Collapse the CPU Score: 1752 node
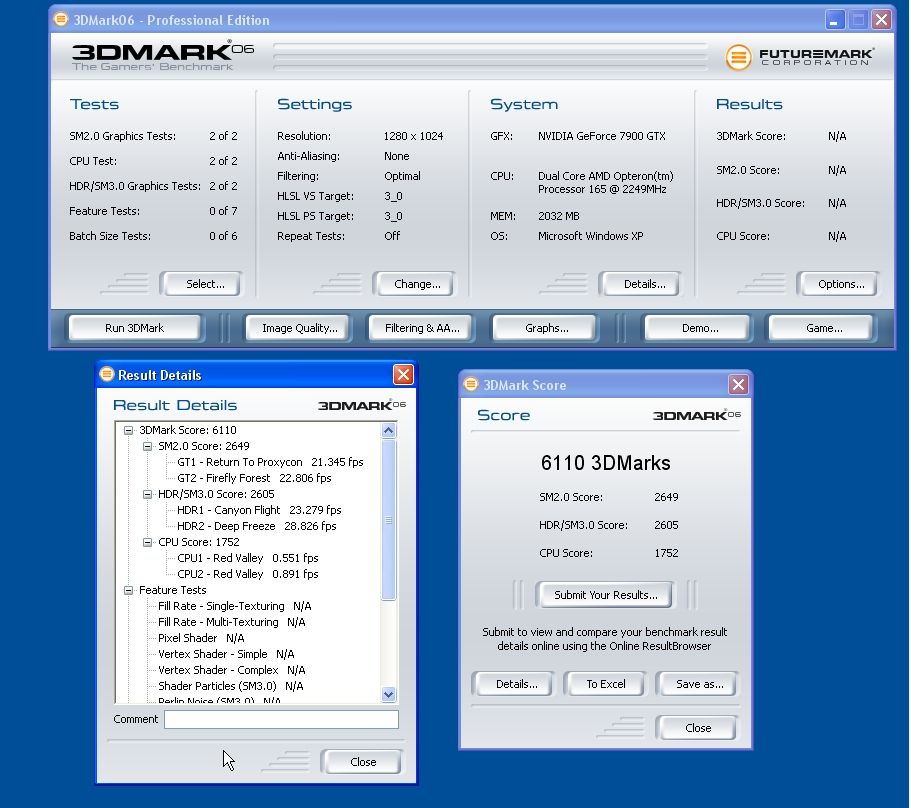The width and height of the screenshot is (911, 808). [148, 542]
